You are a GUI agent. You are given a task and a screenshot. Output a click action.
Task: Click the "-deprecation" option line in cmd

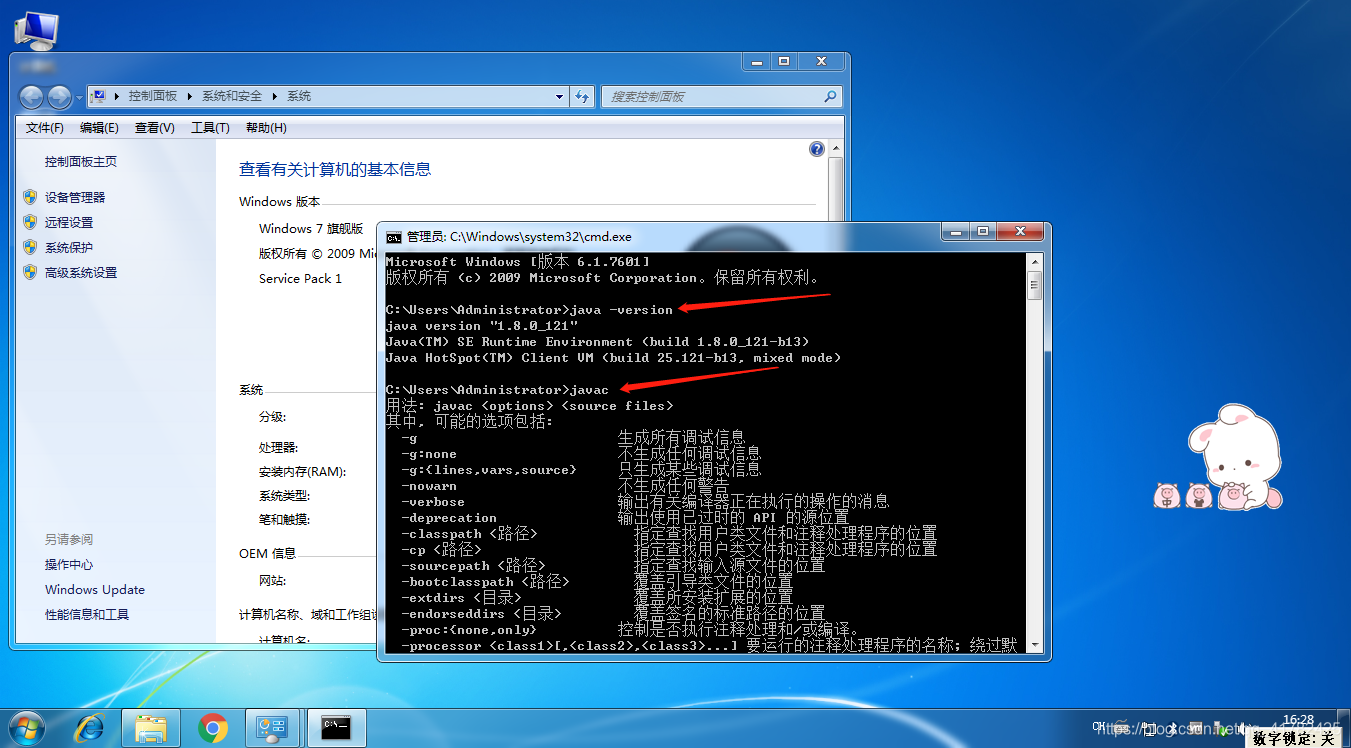pos(449,518)
